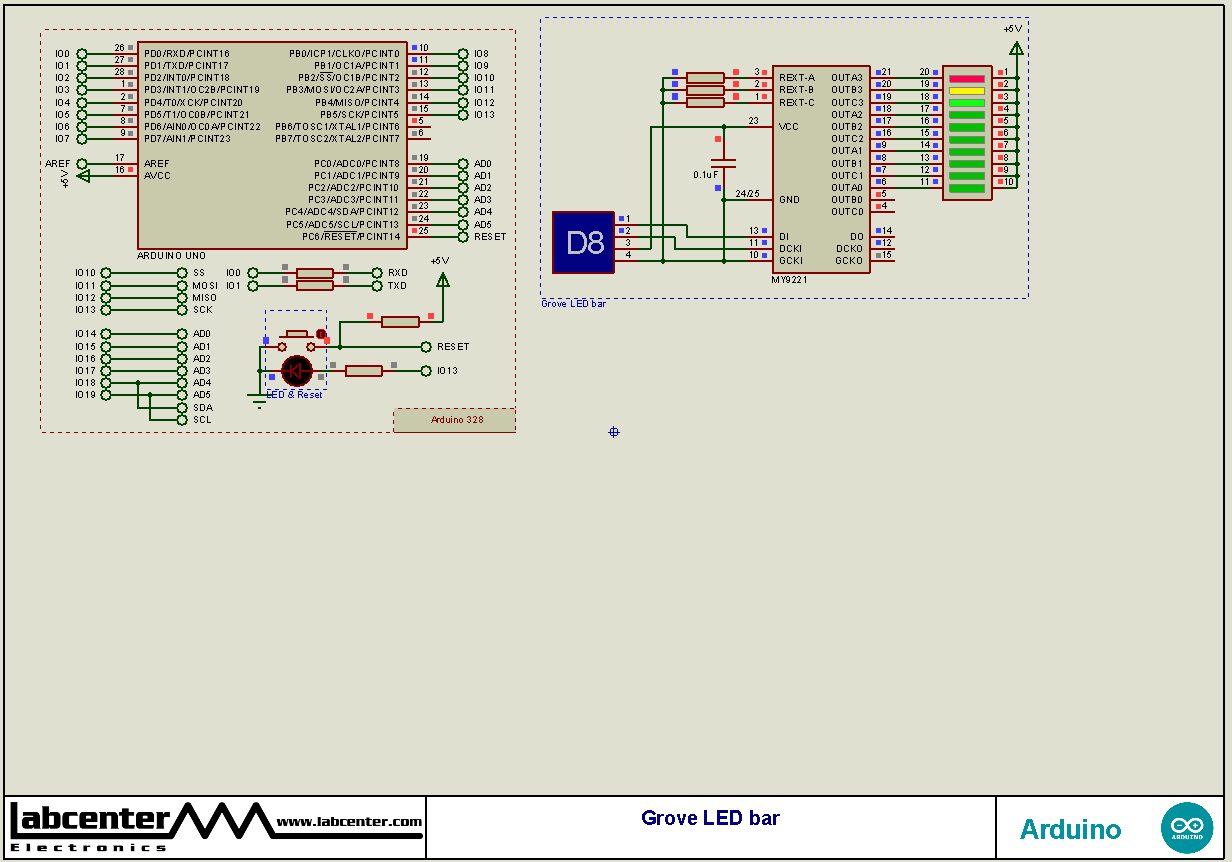Select the resistor wired to IO13 terminal
The width and height of the screenshot is (1232, 862).
coord(364,371)
